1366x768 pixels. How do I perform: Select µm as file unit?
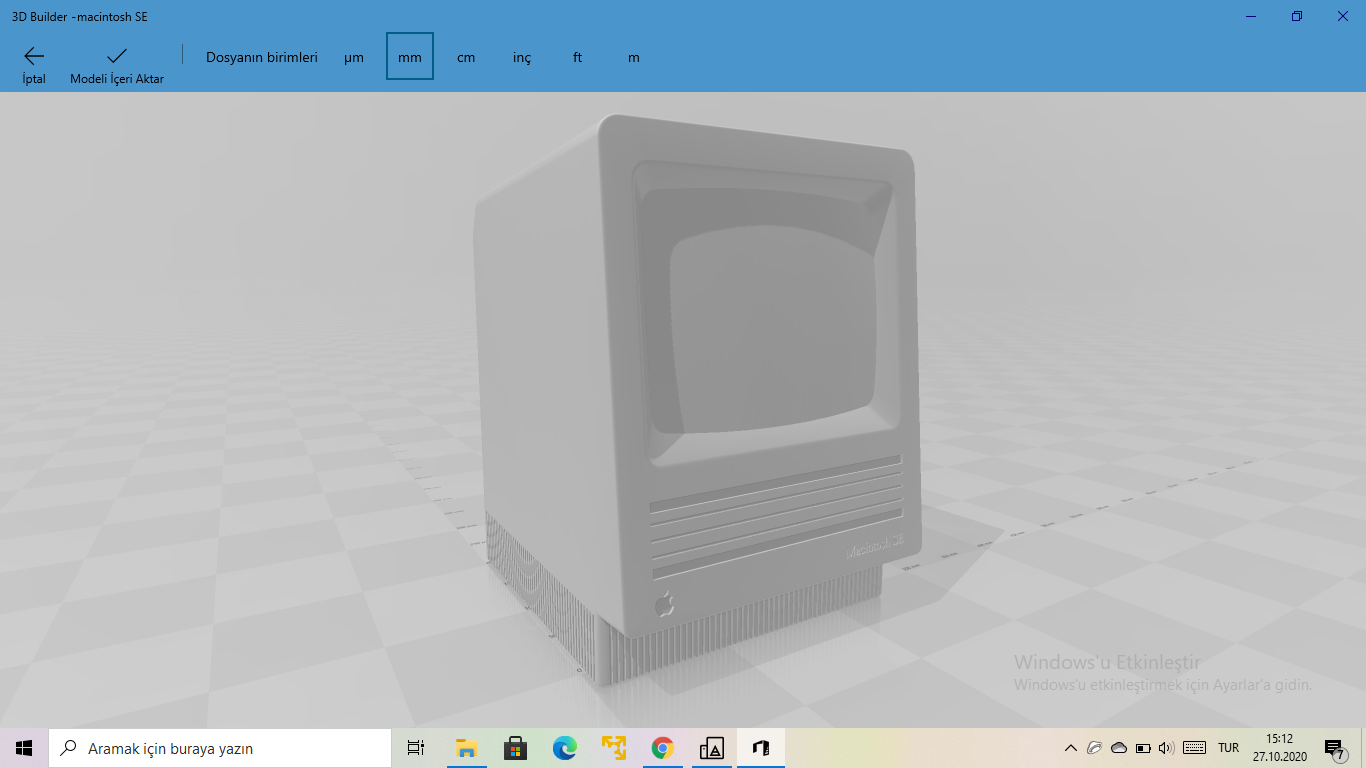pos(354,57)
